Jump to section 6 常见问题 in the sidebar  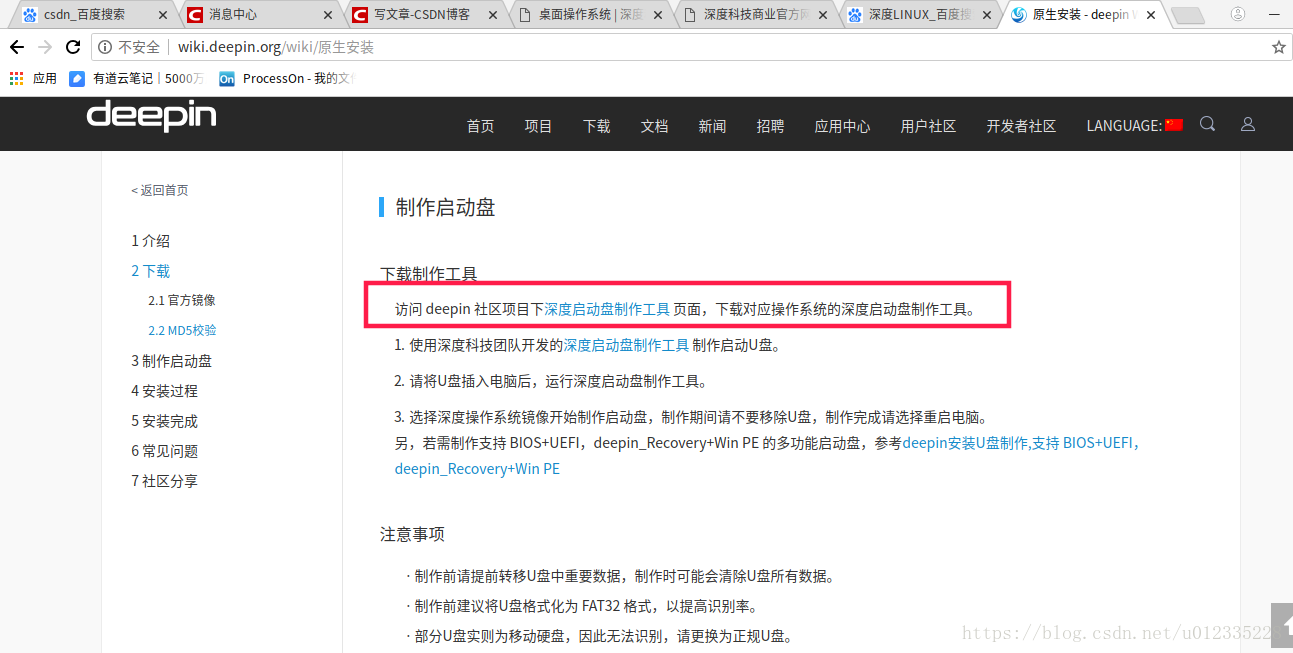[x=164, y=451]
